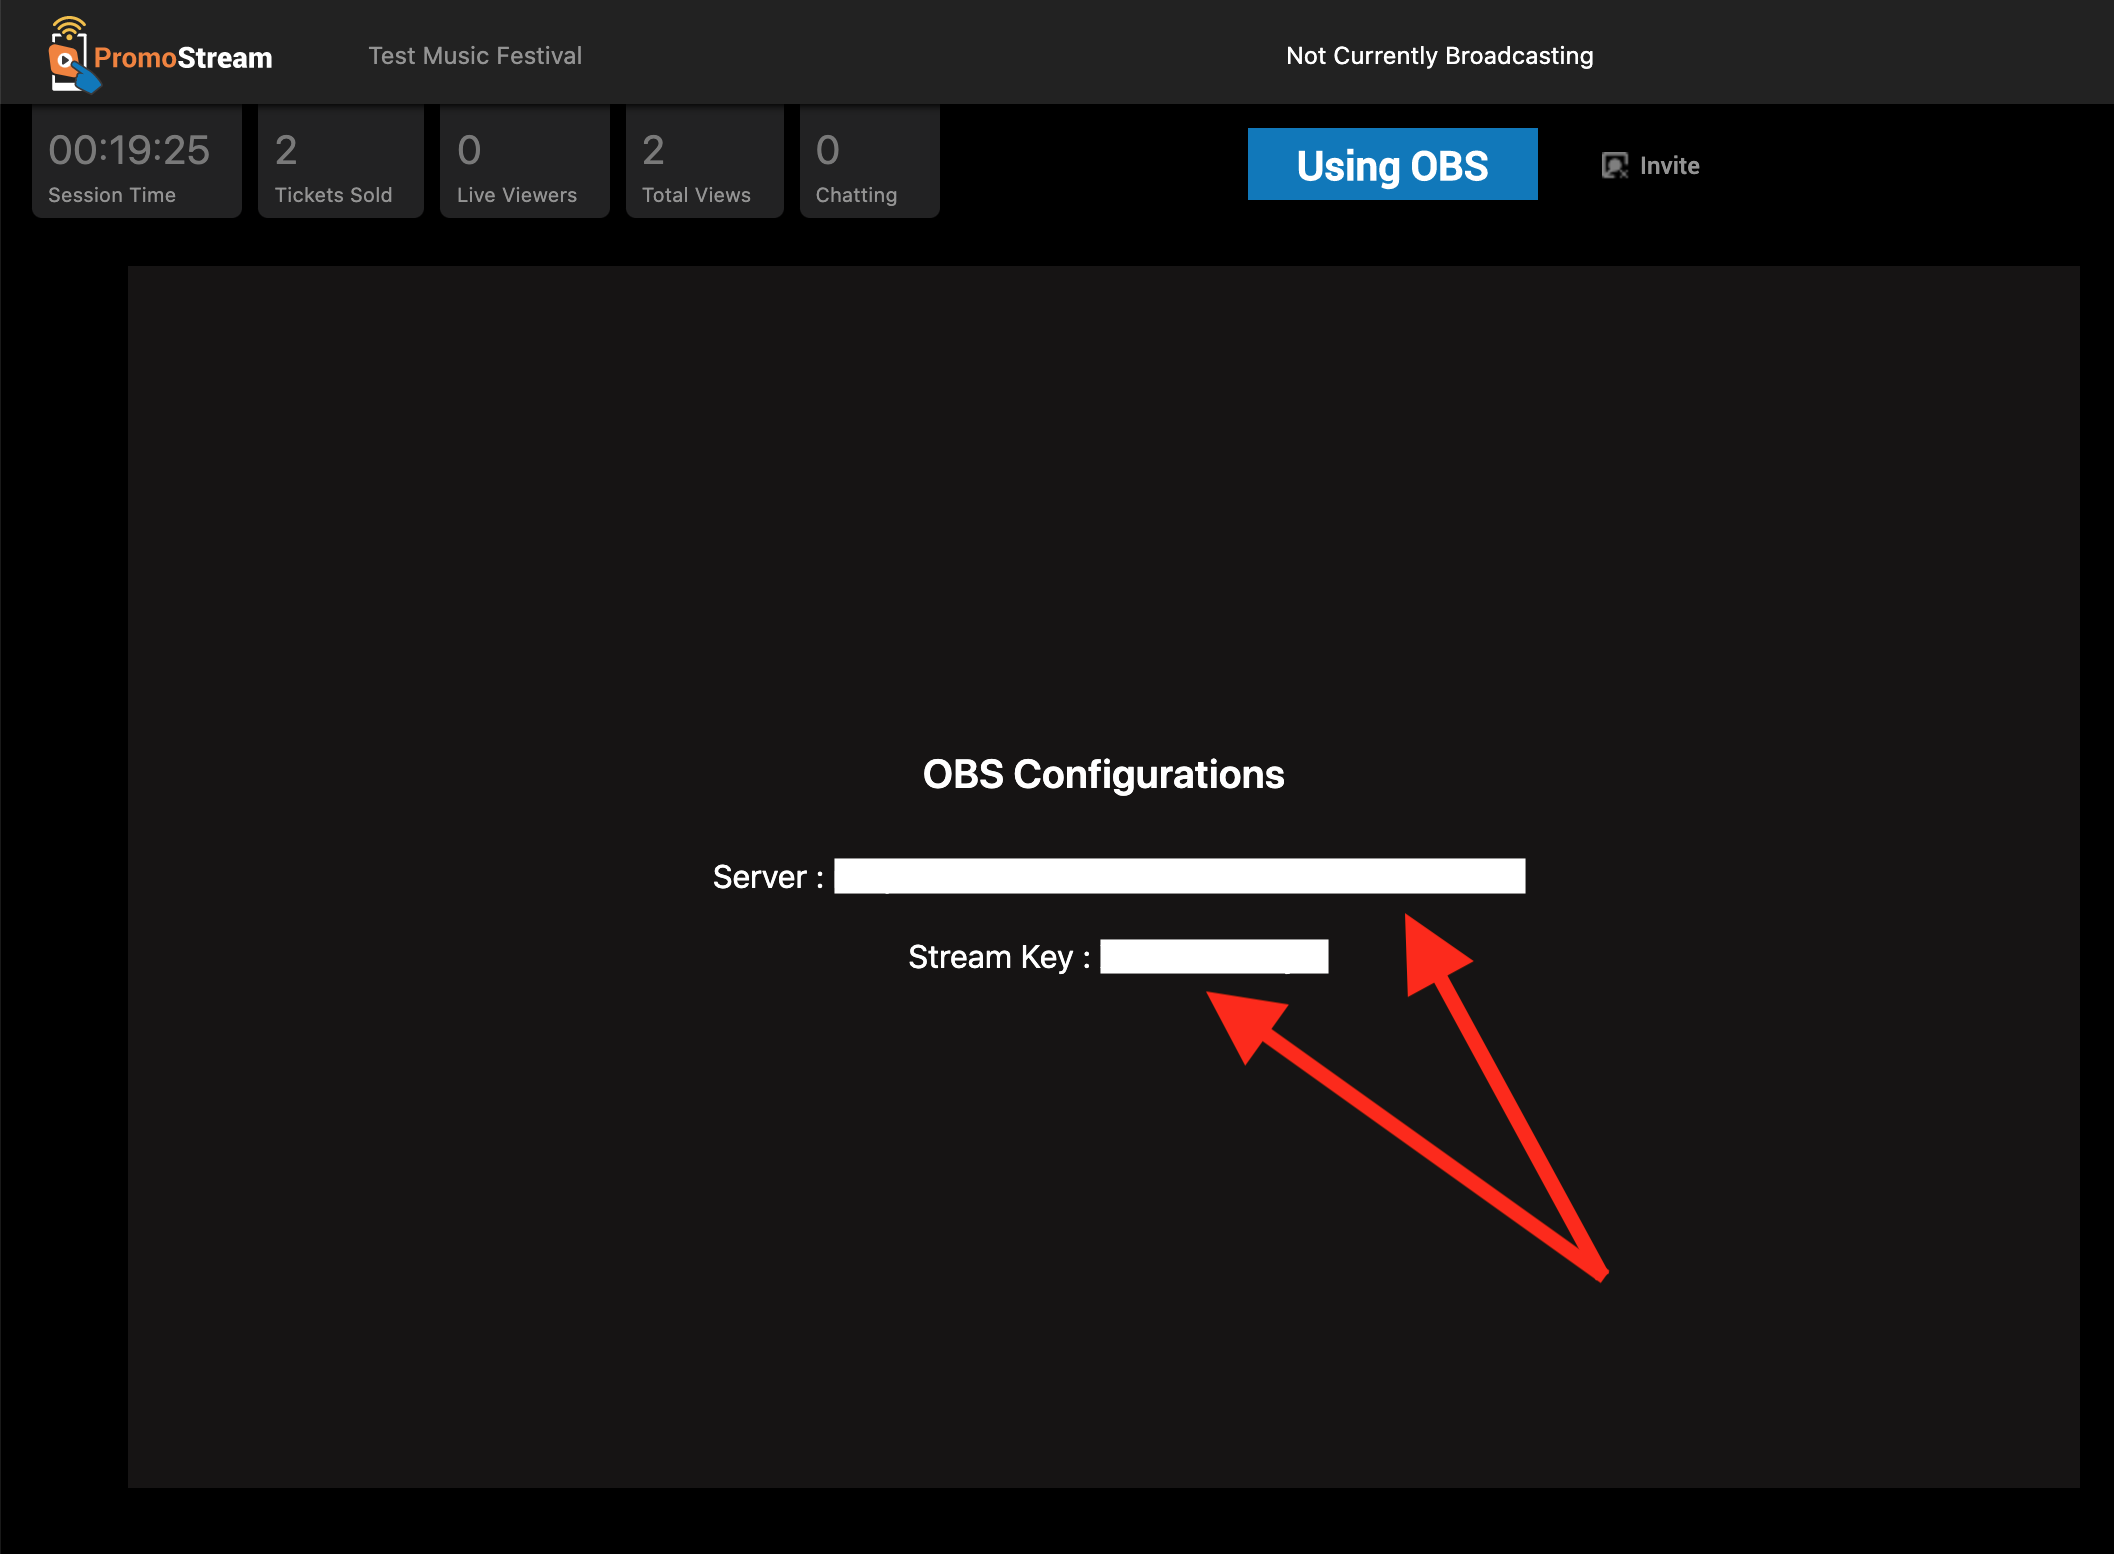Click the PromoStream logo icon

68,56
